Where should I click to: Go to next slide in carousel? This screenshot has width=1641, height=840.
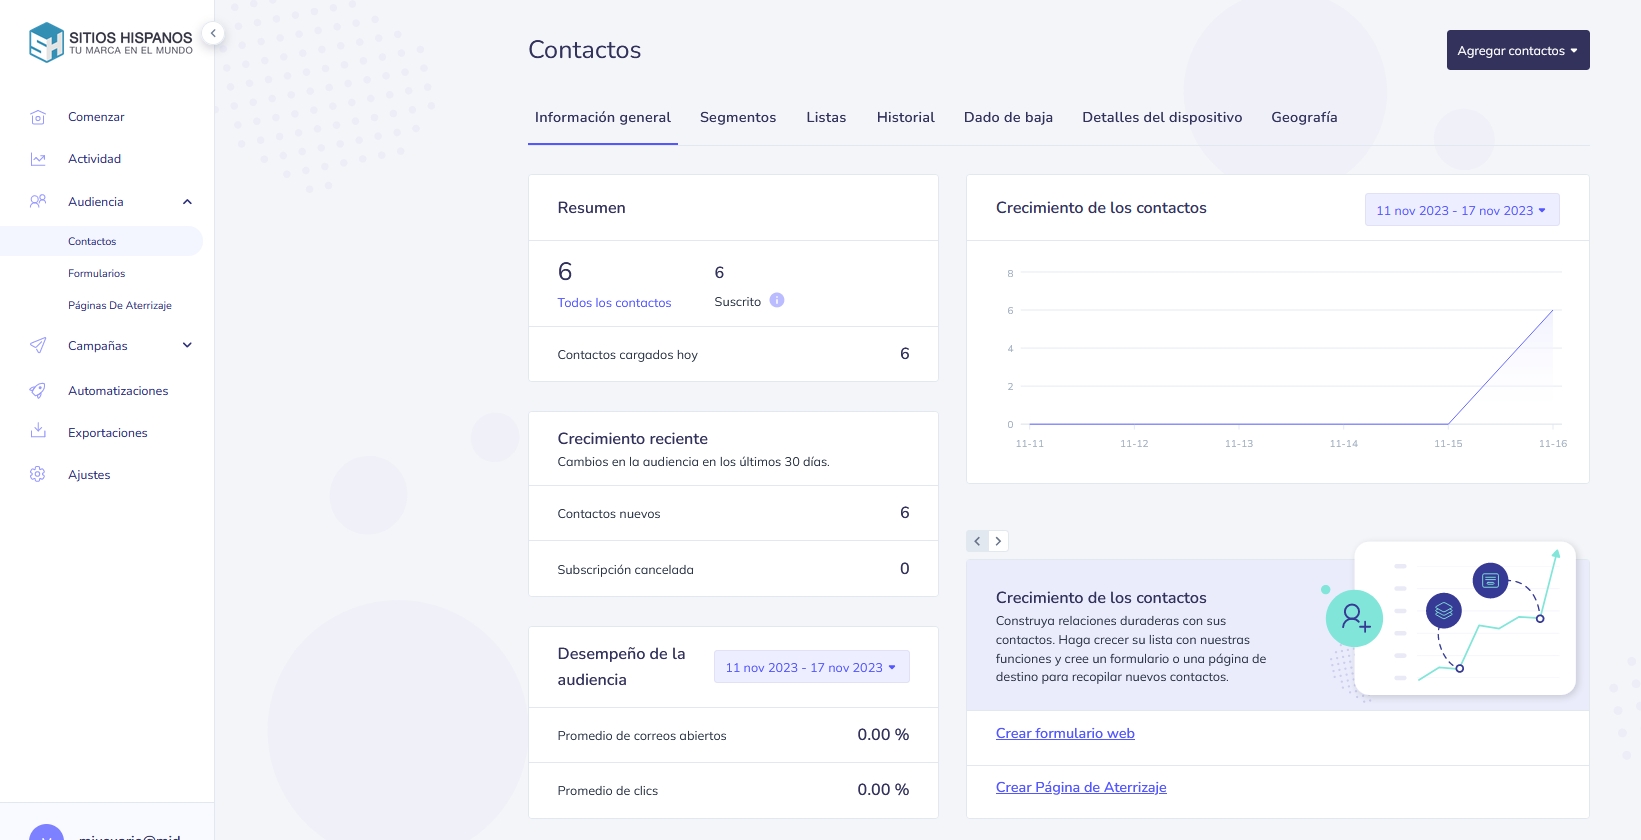tap(998, 541)
